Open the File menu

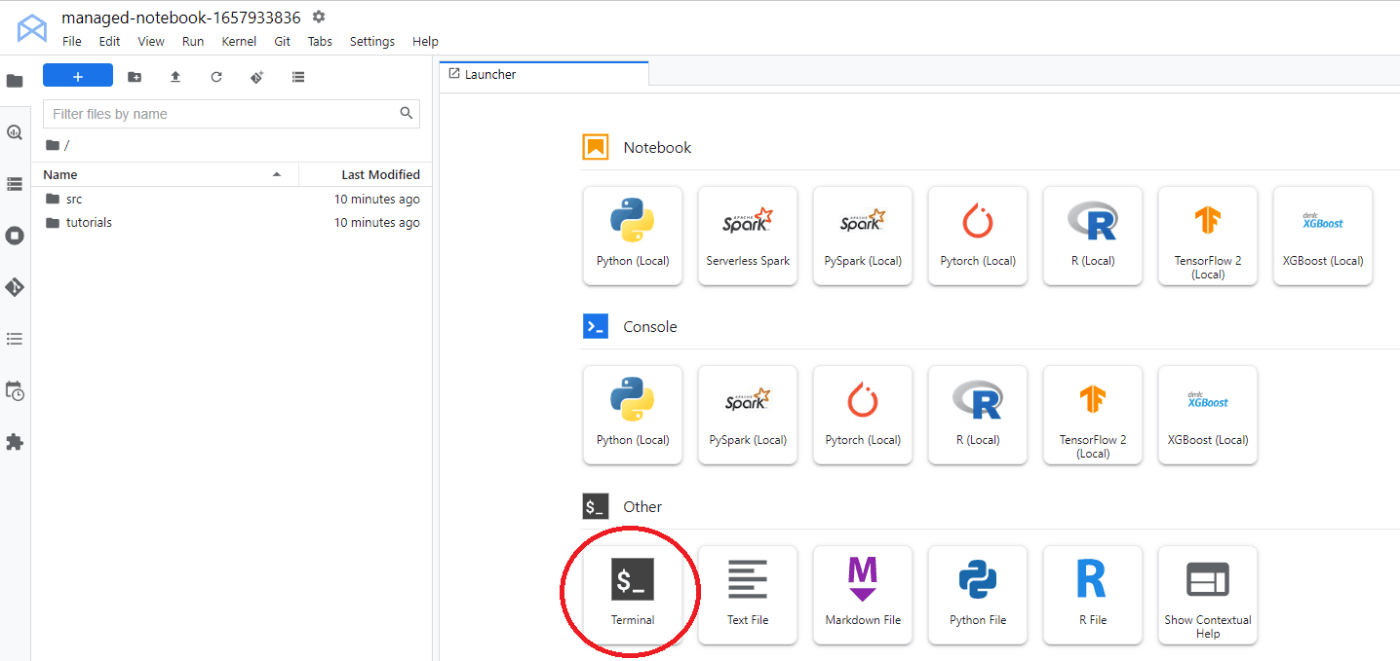[x=72, y=41]
